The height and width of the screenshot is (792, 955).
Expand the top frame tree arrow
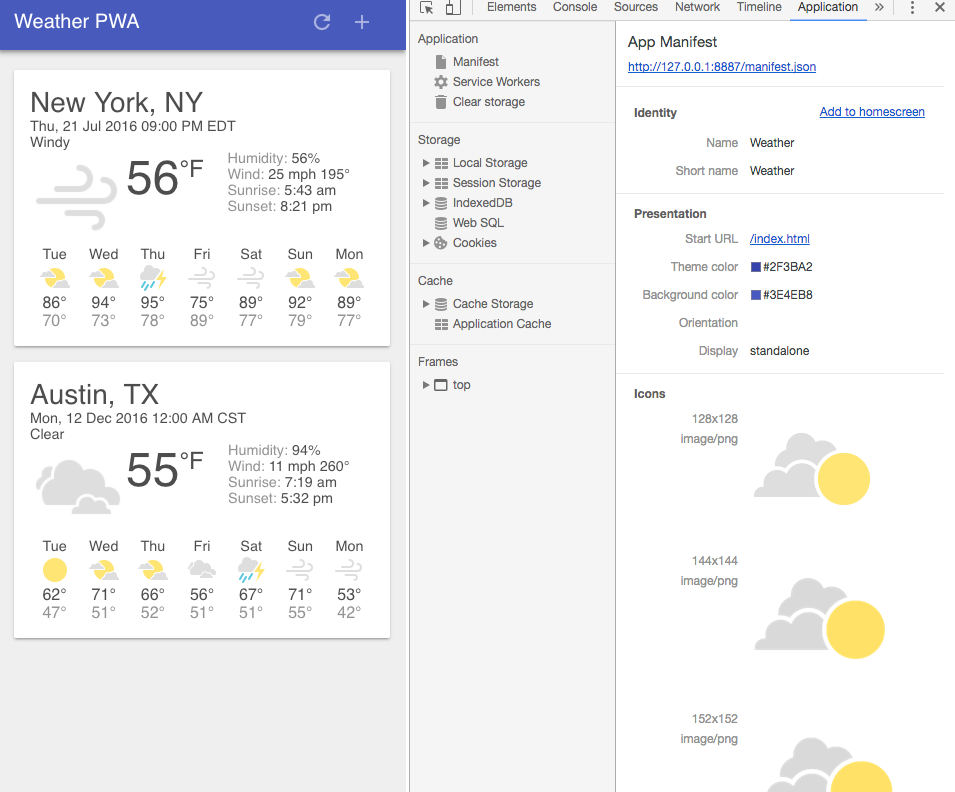click(426, 384)
